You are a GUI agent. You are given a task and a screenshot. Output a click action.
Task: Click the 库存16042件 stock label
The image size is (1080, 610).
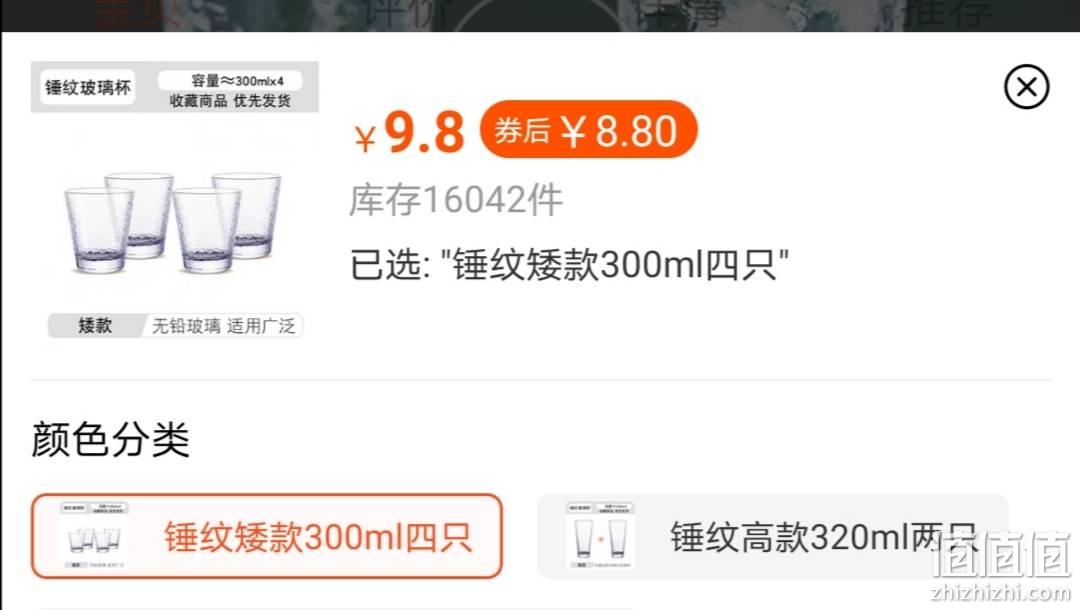[x=456, y=200]
